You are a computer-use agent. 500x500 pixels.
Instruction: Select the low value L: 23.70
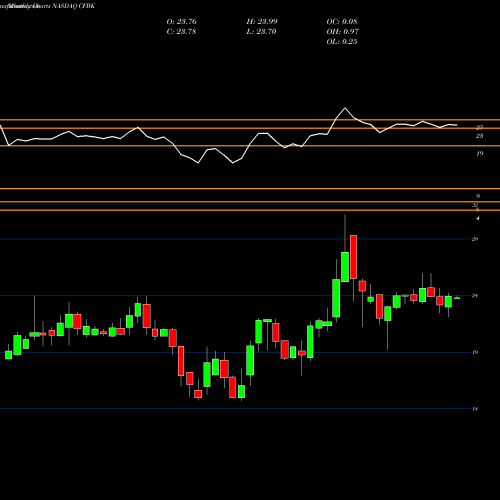pos(261,31)
